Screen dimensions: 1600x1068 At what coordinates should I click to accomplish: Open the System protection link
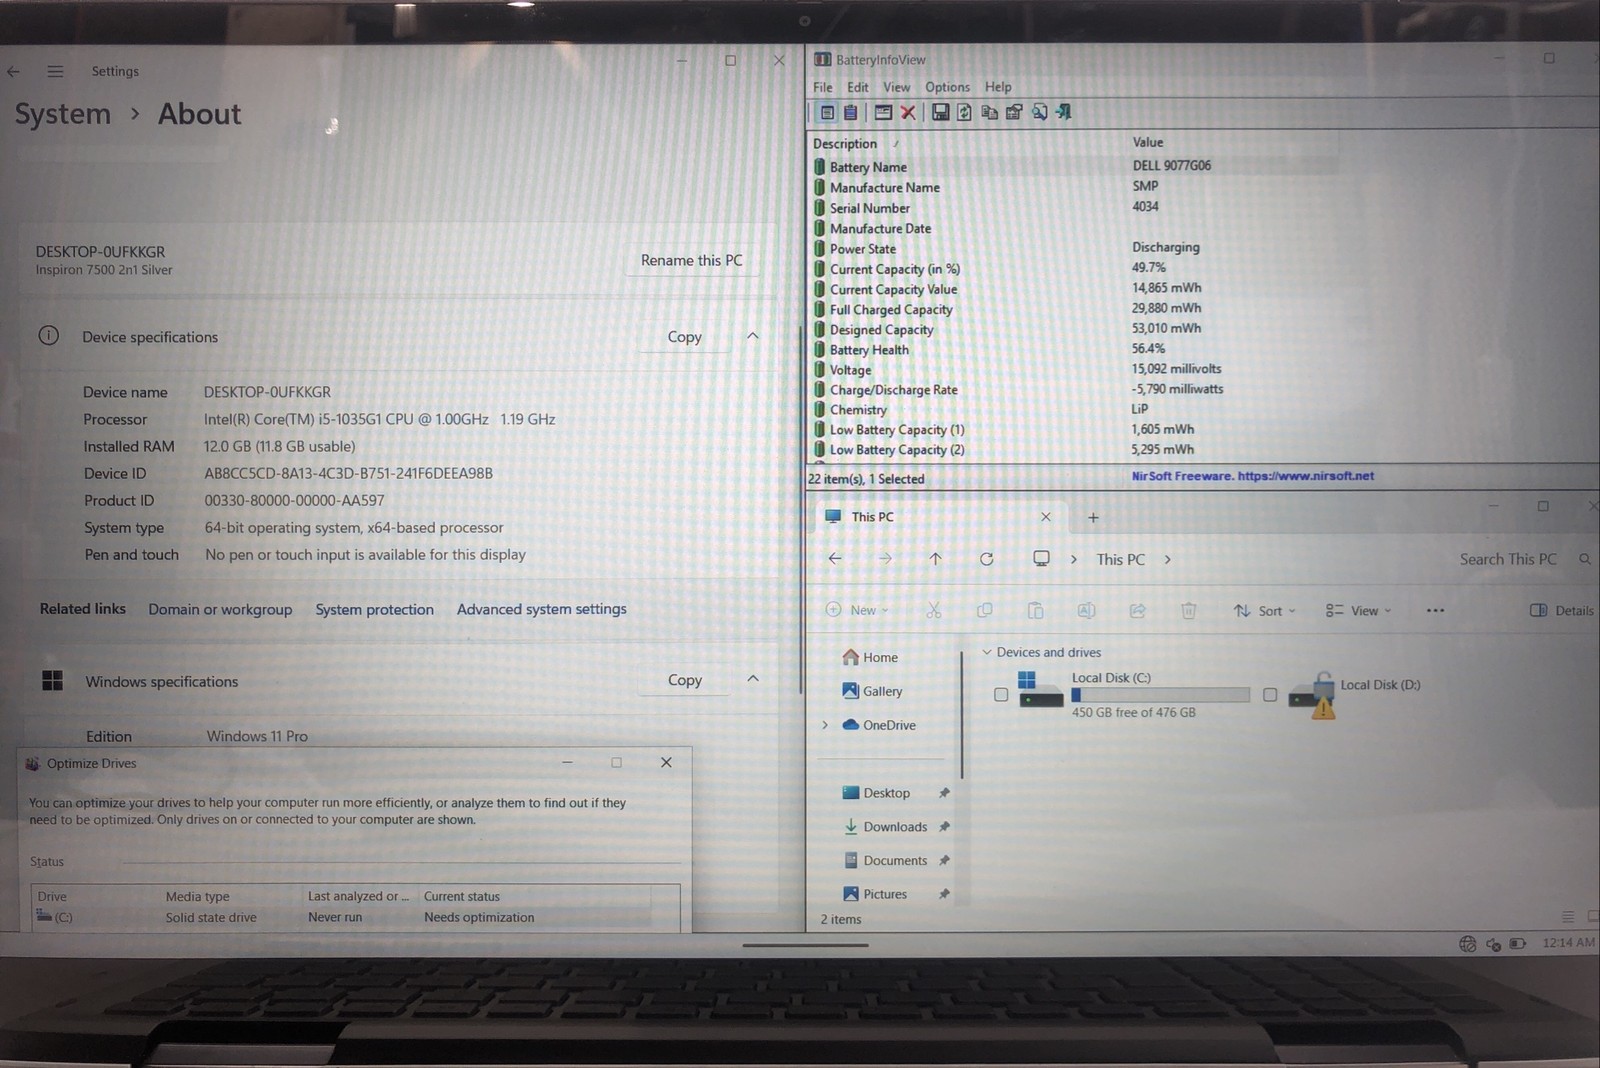[375, 609]
